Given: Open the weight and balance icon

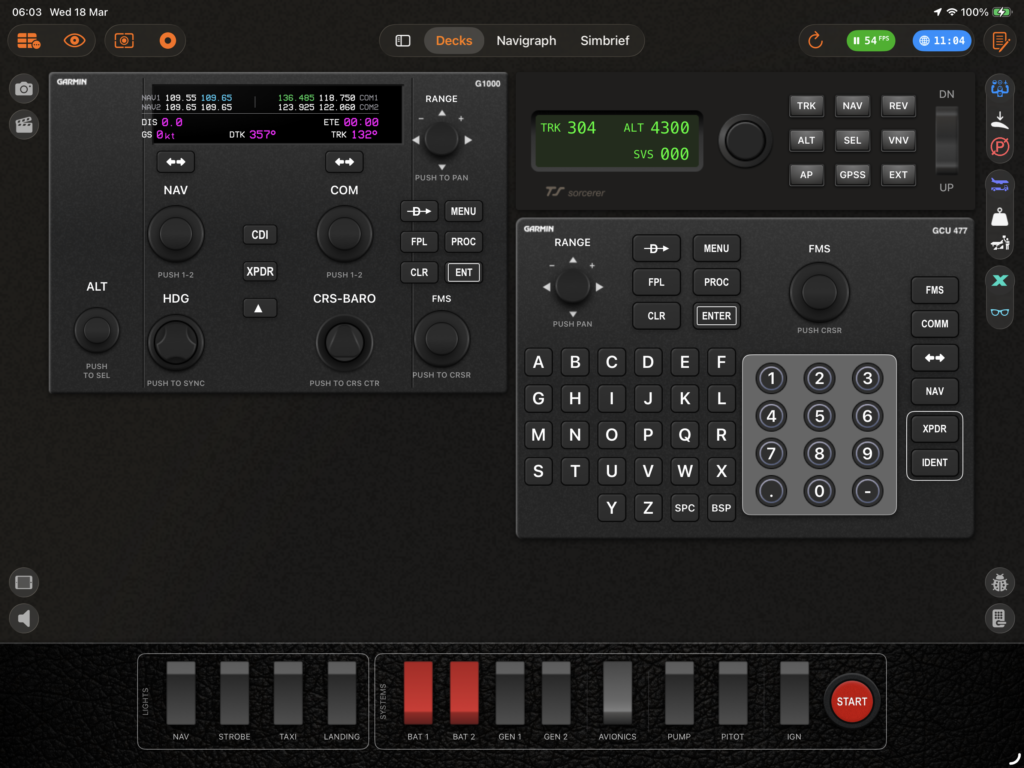Looking at the screenshot, I should [999, 215].
